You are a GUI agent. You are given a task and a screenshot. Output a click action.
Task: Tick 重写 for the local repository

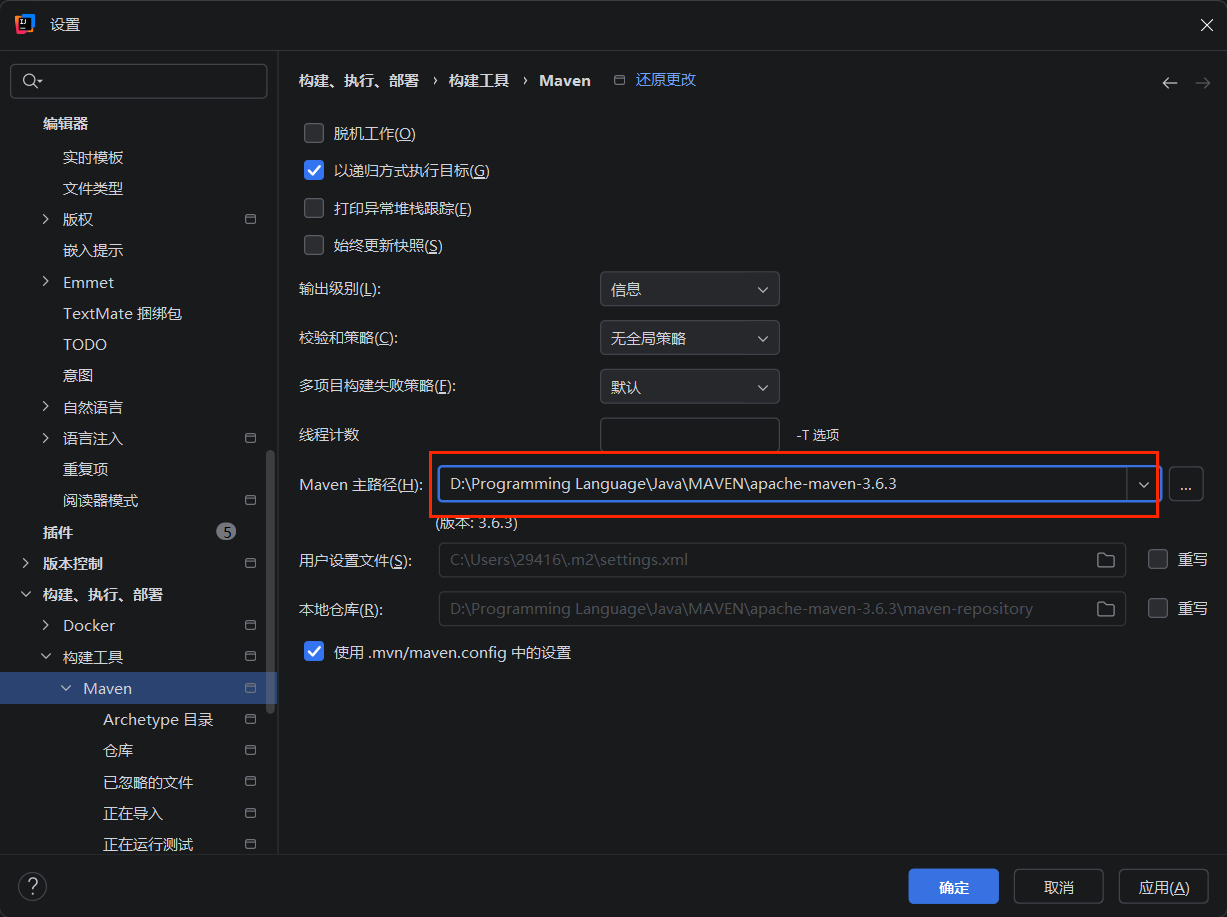(1158, 608)
